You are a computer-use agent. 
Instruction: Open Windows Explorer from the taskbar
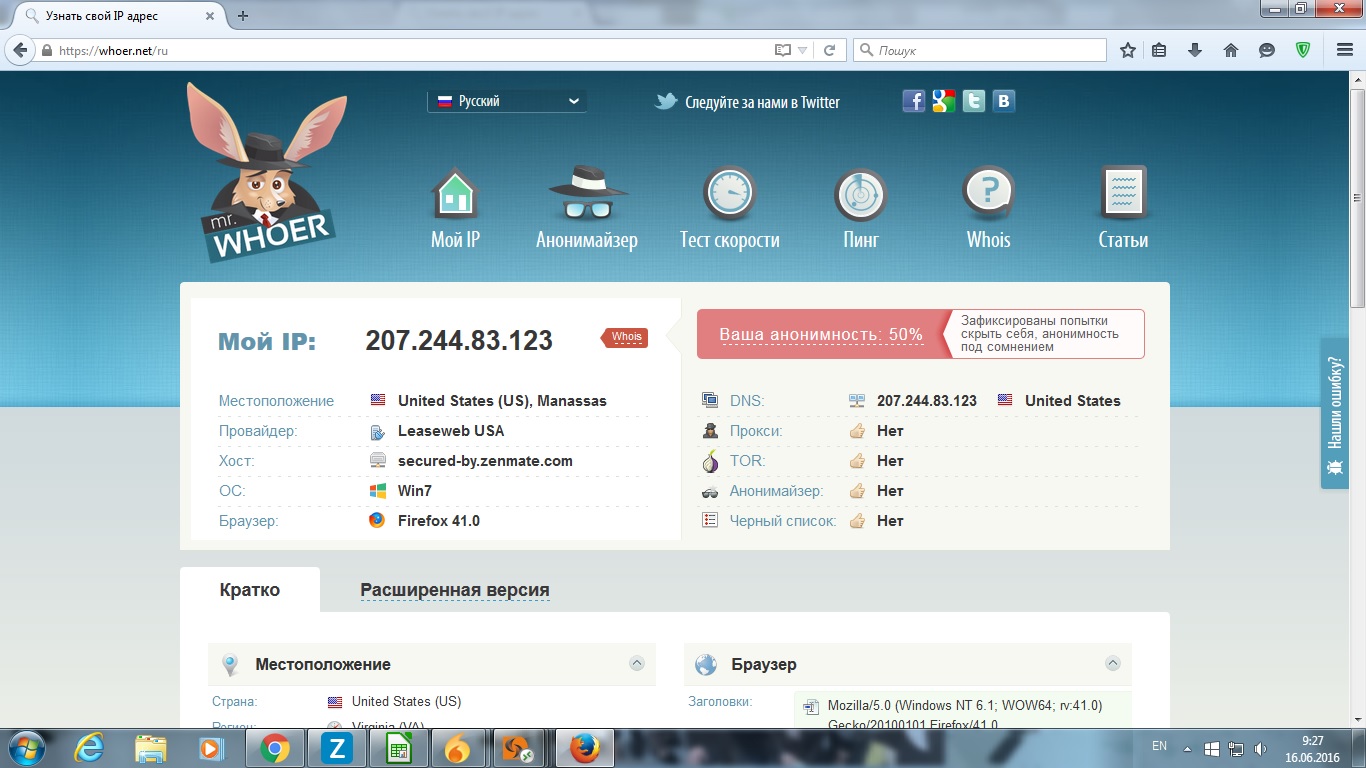(151, 748)
